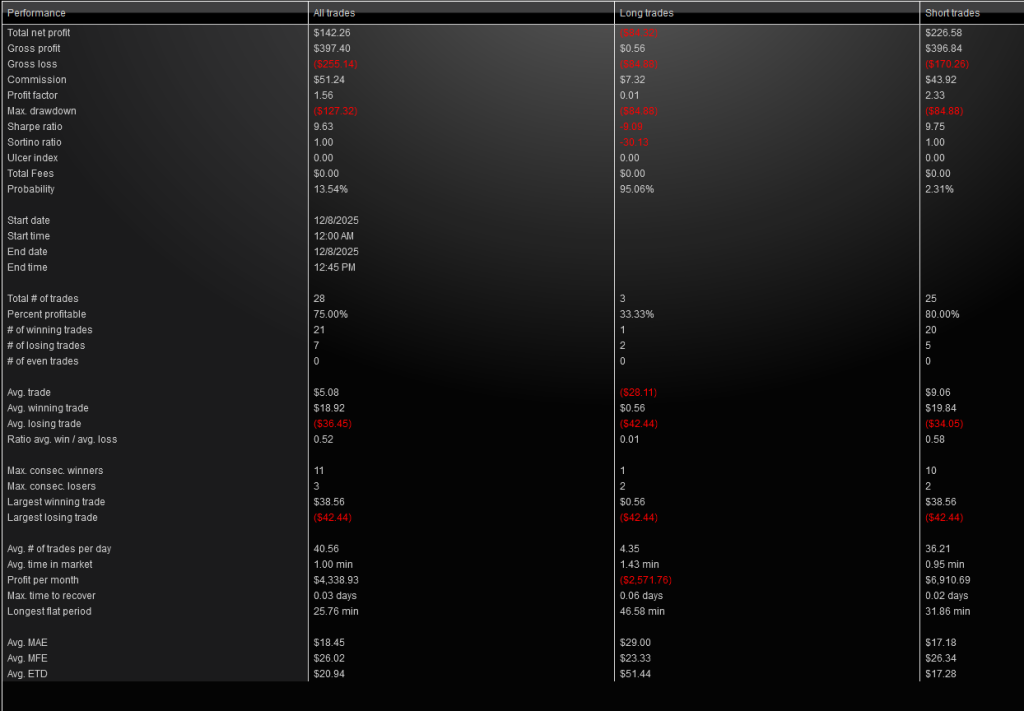The image size is (1024, 711).
Task: Click the Profit factor value 1.56
Action: click(x=322, y=95)
